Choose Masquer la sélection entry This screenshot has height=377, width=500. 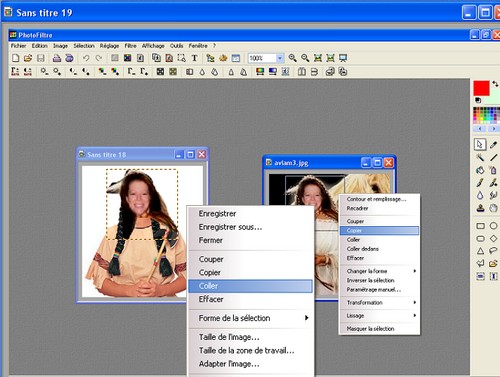[379, 329]
